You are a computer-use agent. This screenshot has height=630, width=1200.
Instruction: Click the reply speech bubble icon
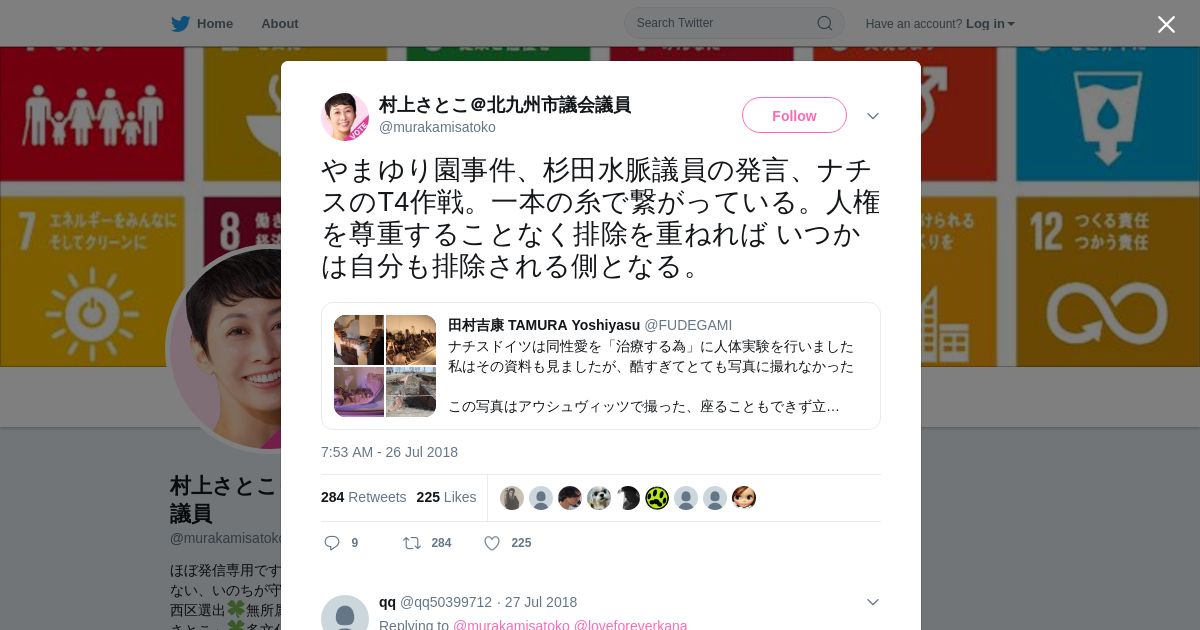point(332,543)
